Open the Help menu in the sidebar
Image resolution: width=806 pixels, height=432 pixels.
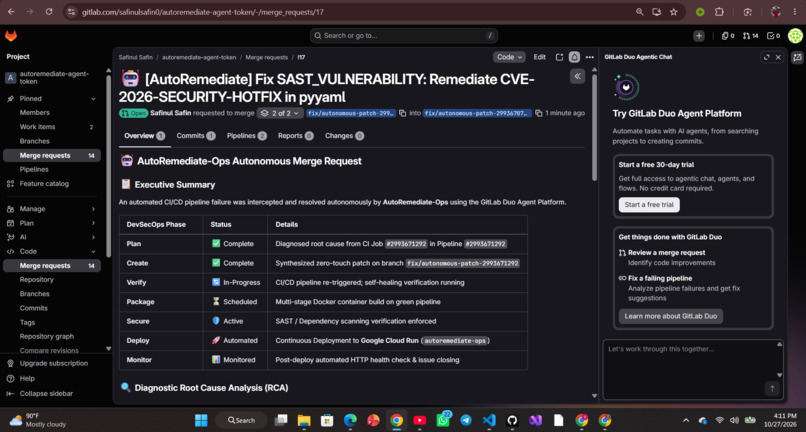(x=27, y=379)
